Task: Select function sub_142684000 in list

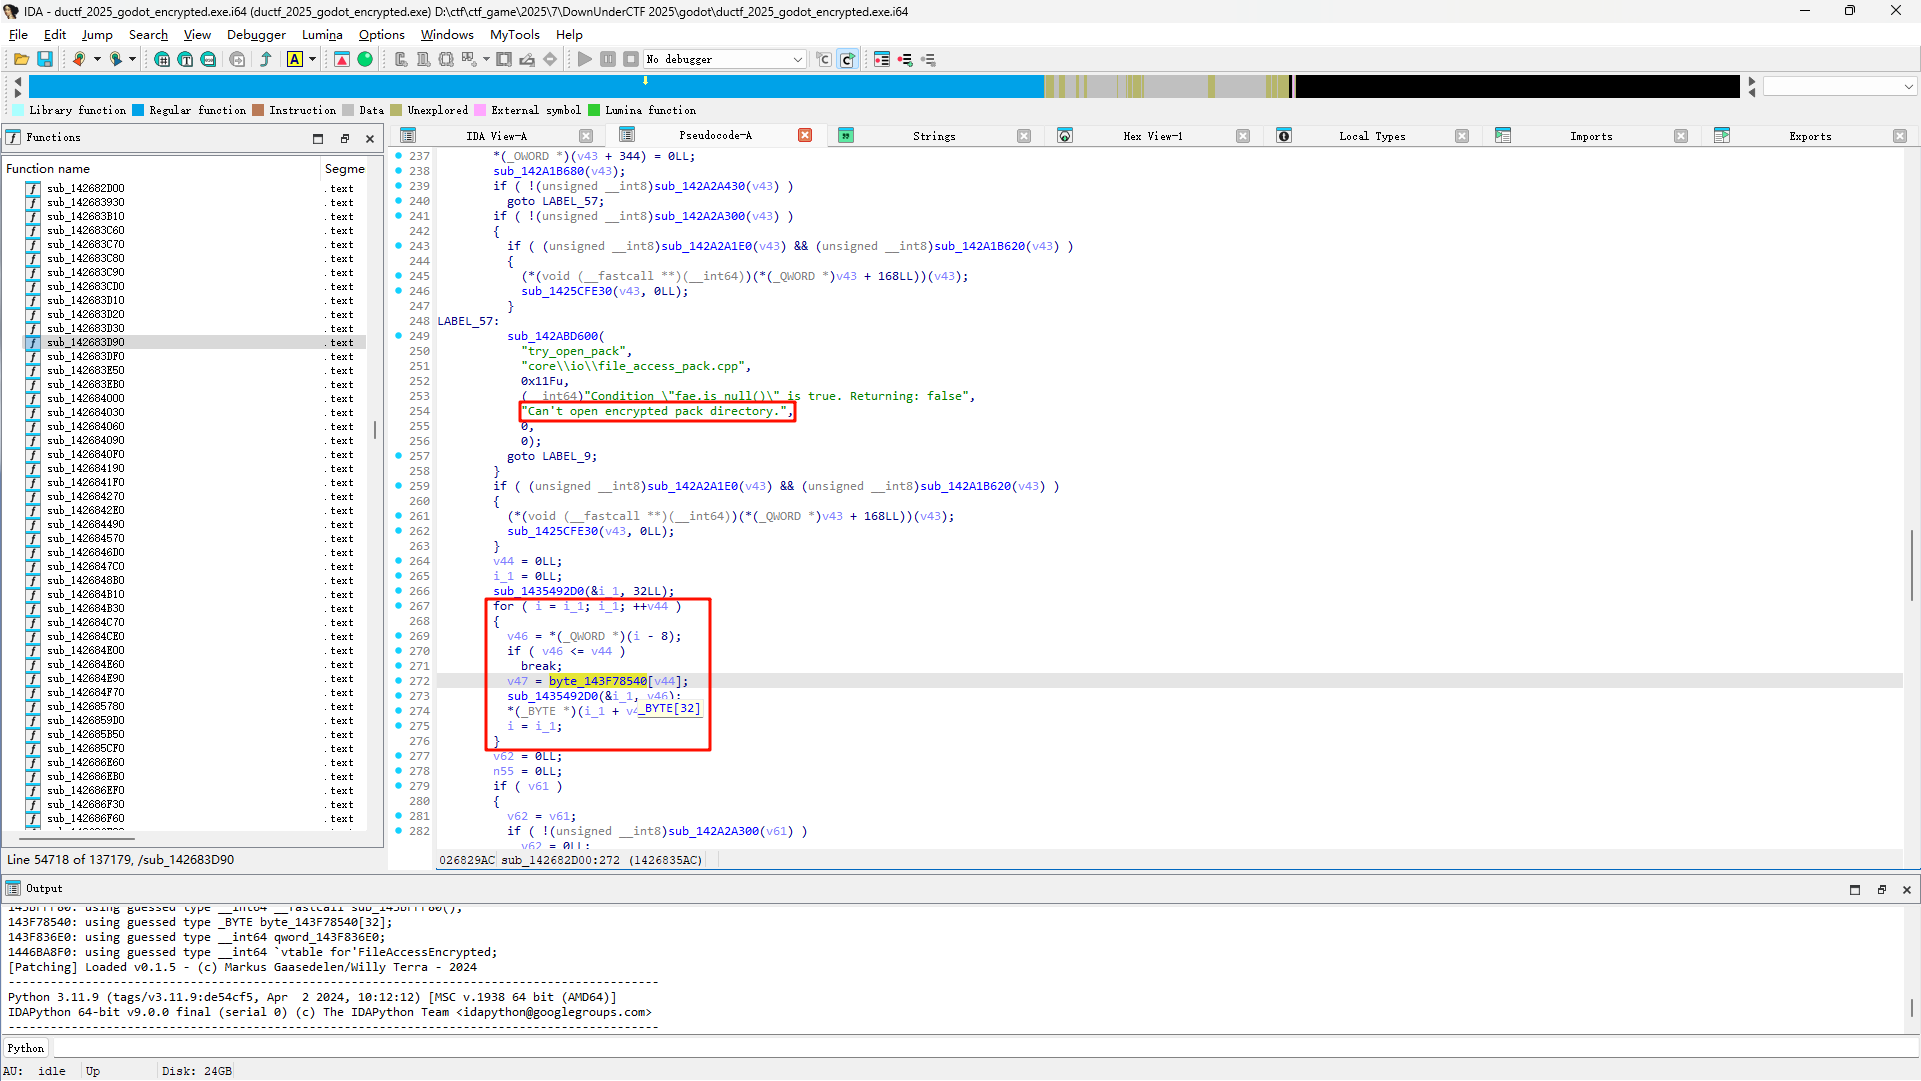Action: click(x=86, y=398)
